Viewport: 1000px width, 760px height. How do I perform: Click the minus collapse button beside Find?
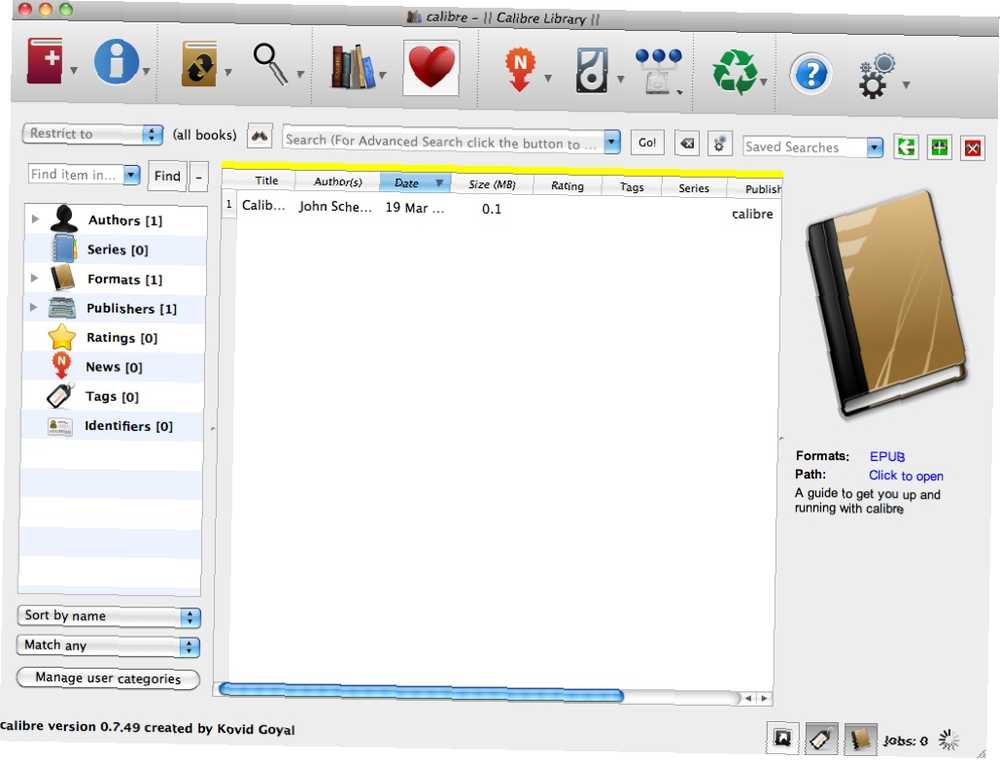coord(198,177)
